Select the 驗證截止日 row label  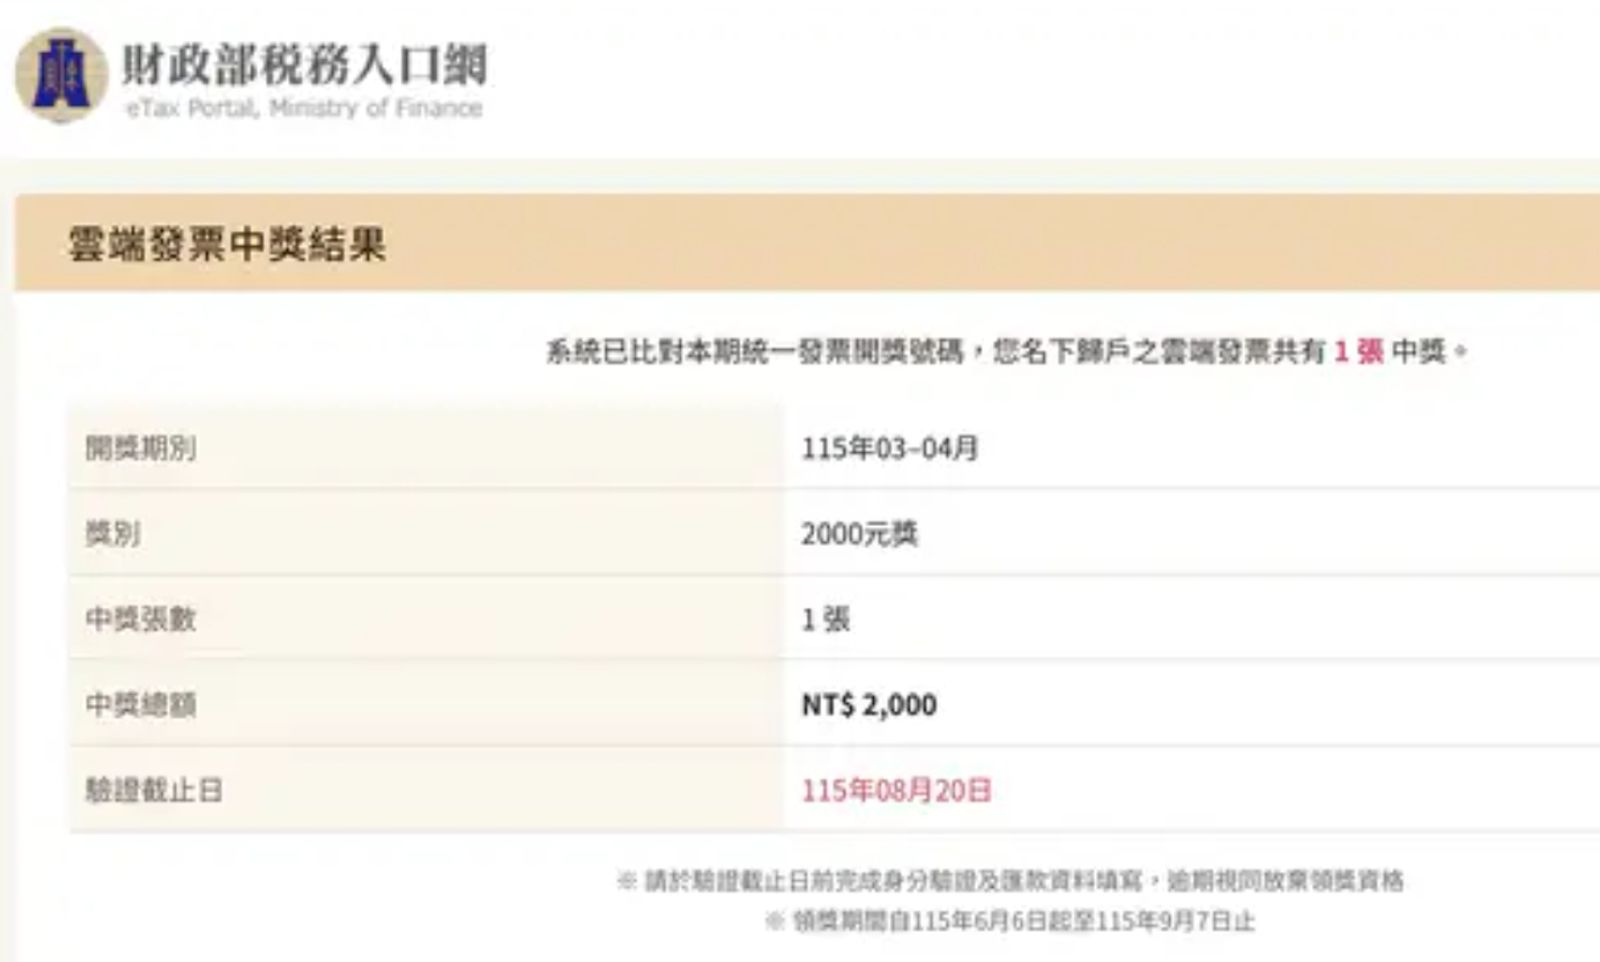tap(154, 791)
